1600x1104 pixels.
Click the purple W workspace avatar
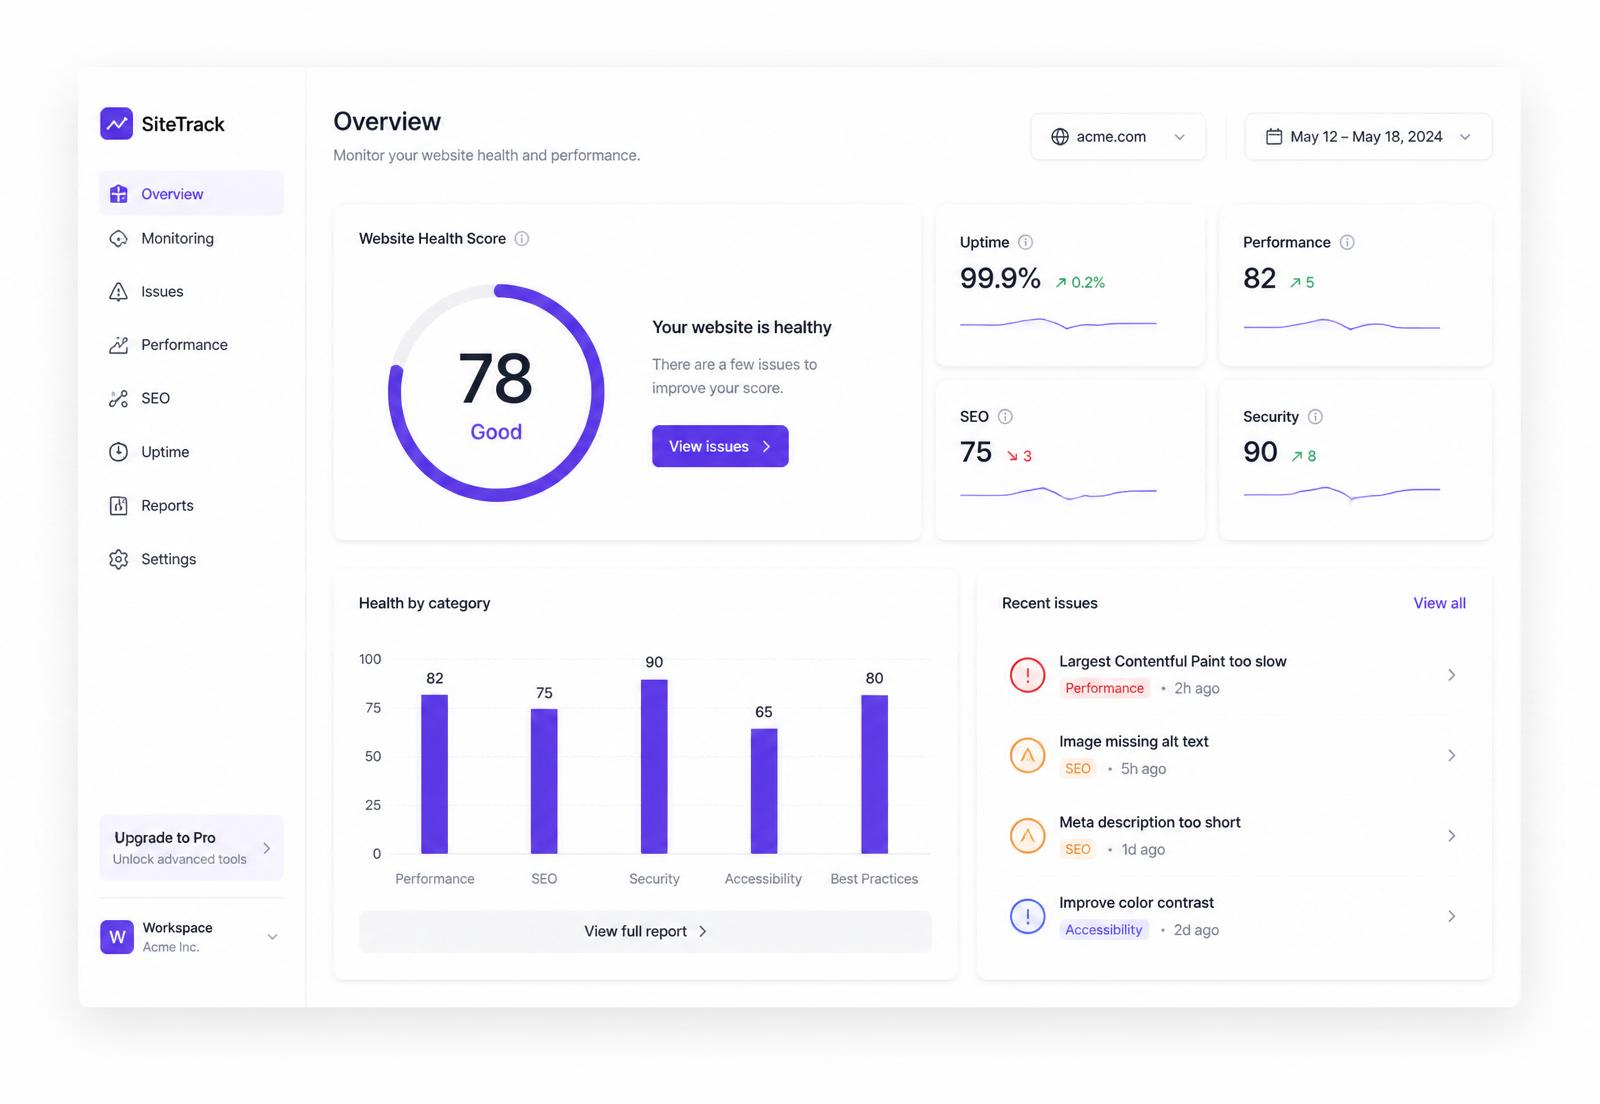(117, 937)
